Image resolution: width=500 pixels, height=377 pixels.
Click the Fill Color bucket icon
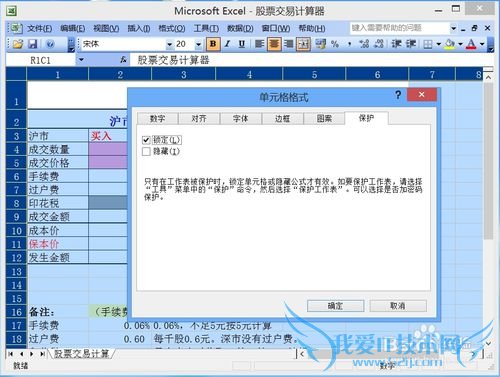450,44
